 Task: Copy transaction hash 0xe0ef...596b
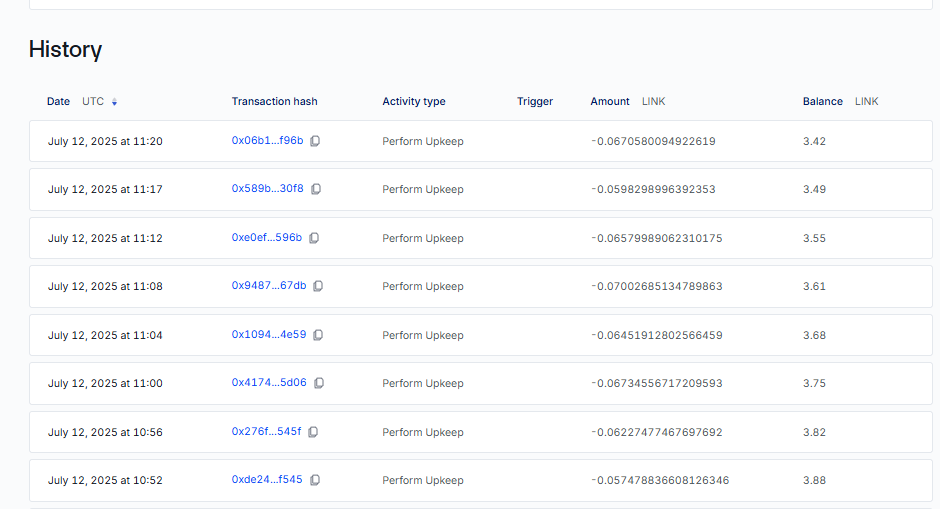tap(314, 238)
